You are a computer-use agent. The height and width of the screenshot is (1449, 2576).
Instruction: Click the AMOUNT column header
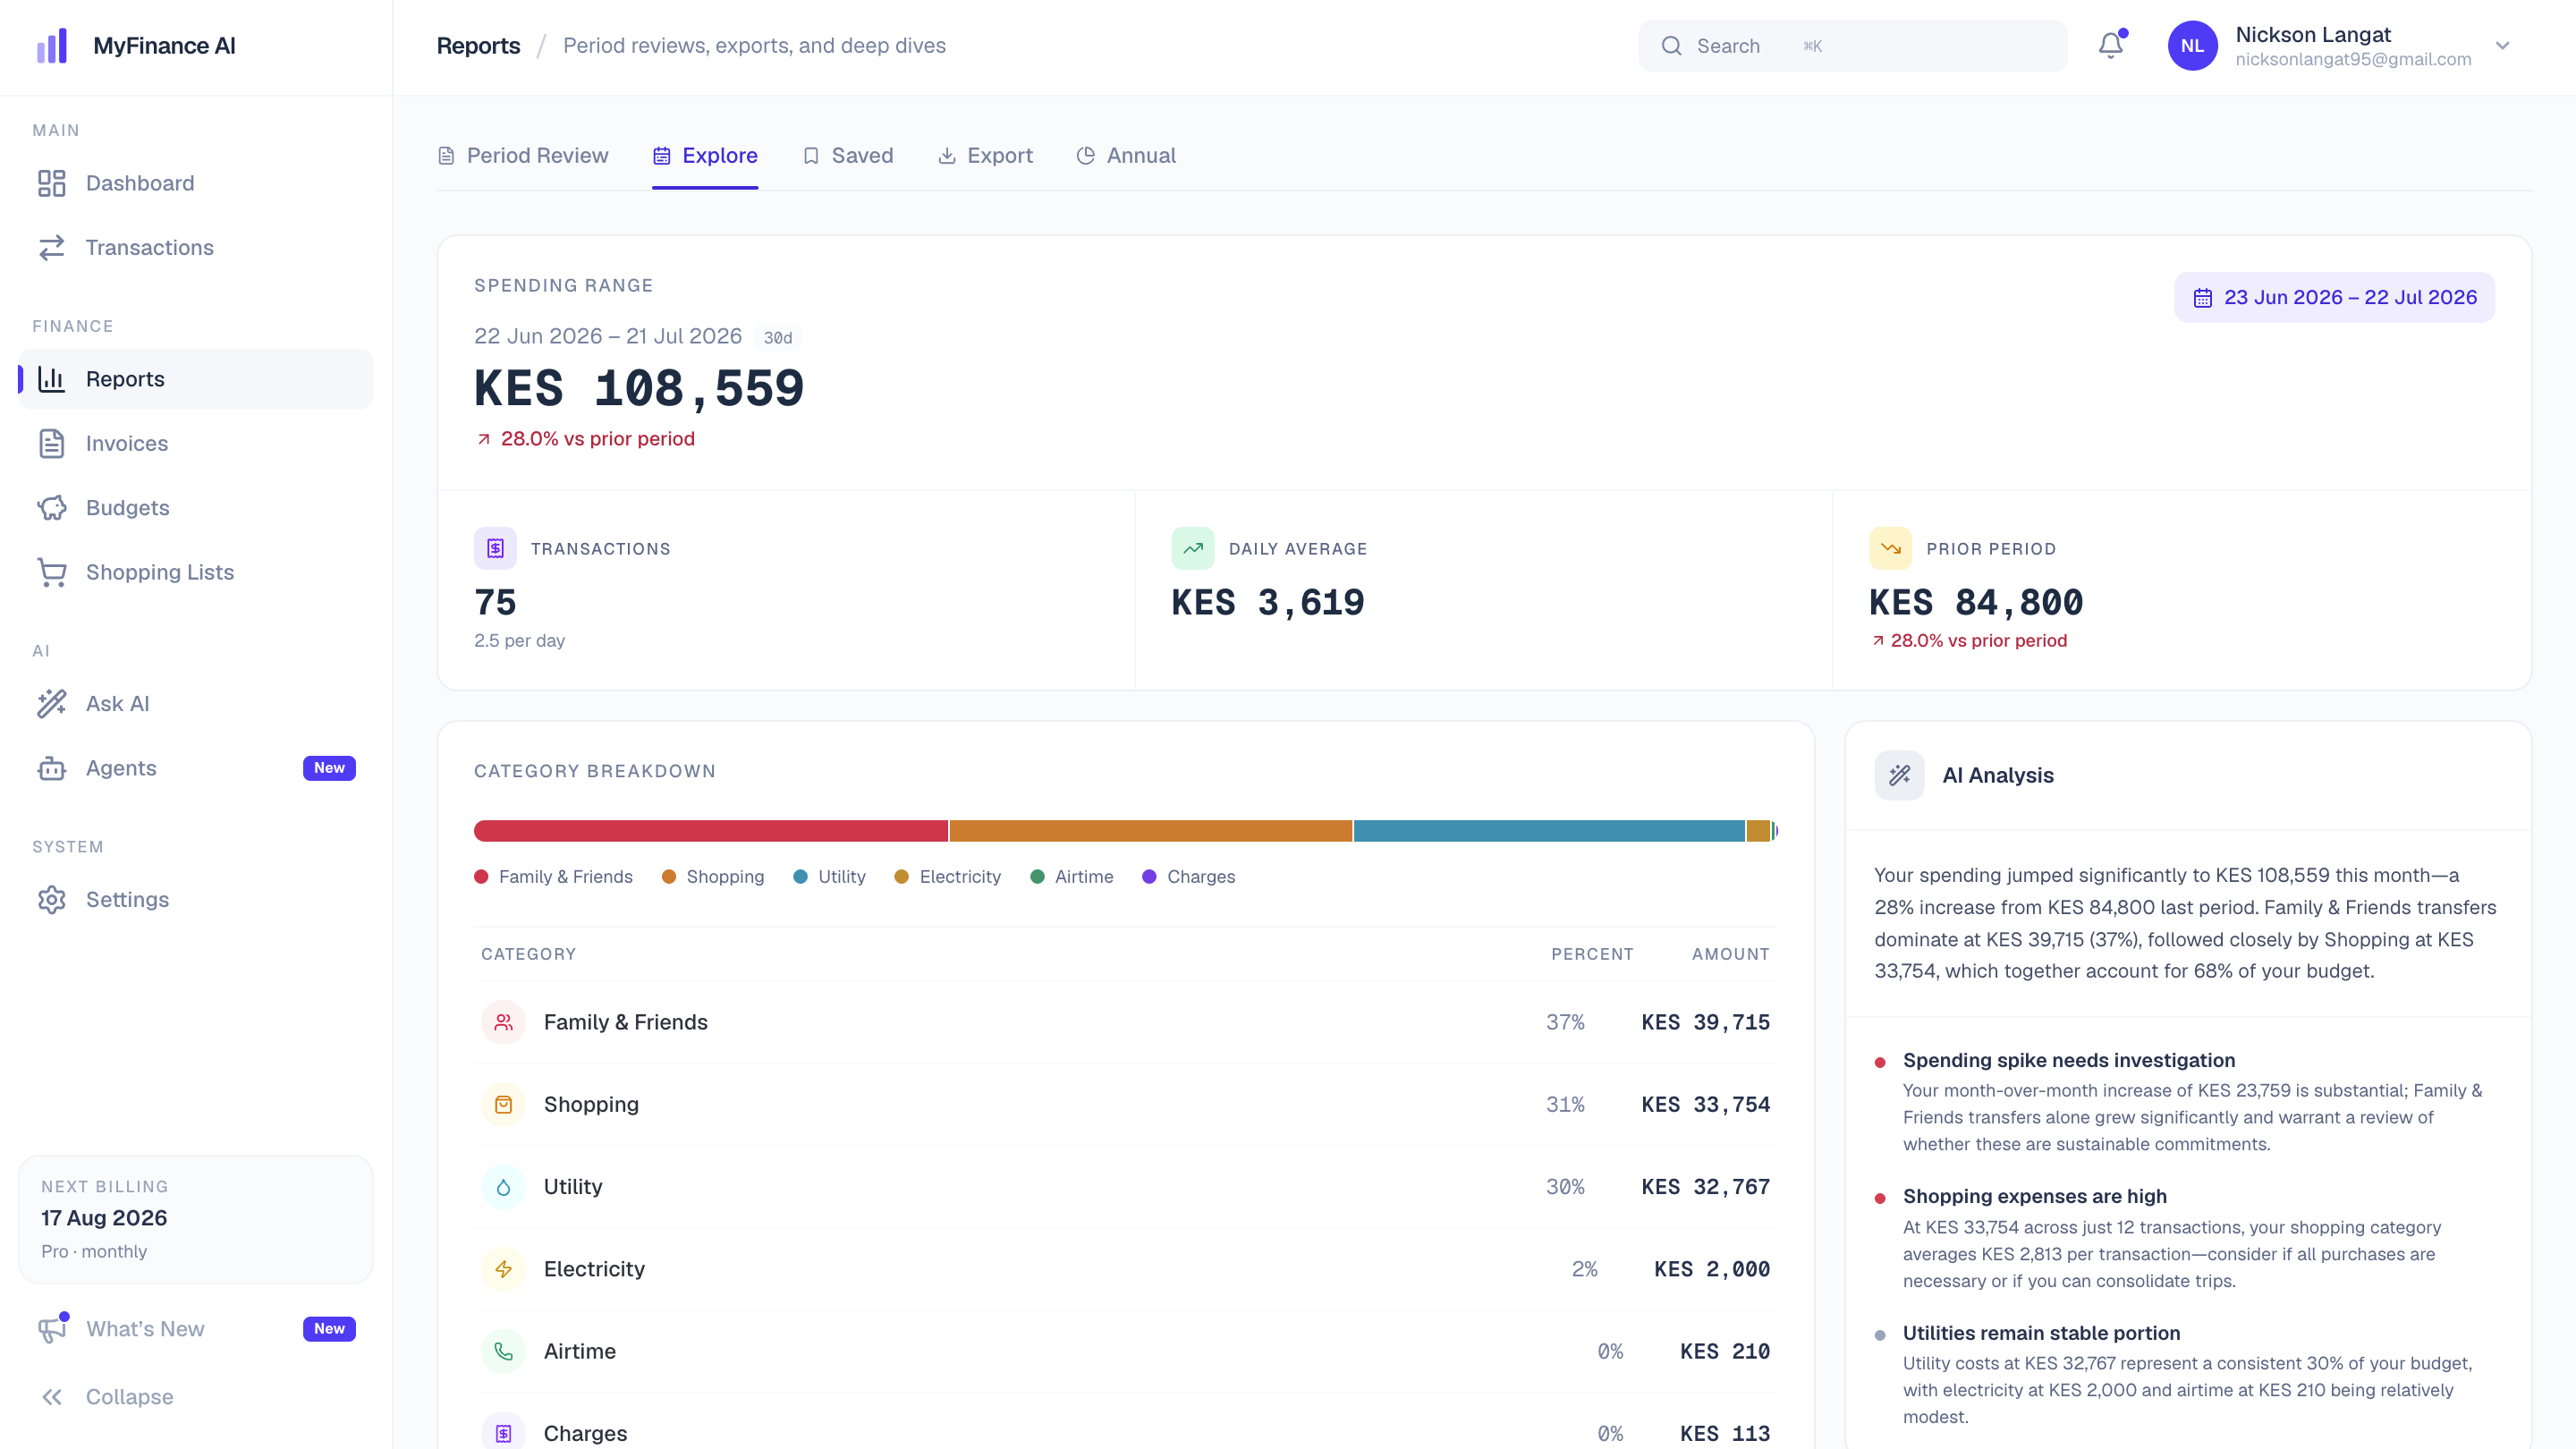(1730, 954)
